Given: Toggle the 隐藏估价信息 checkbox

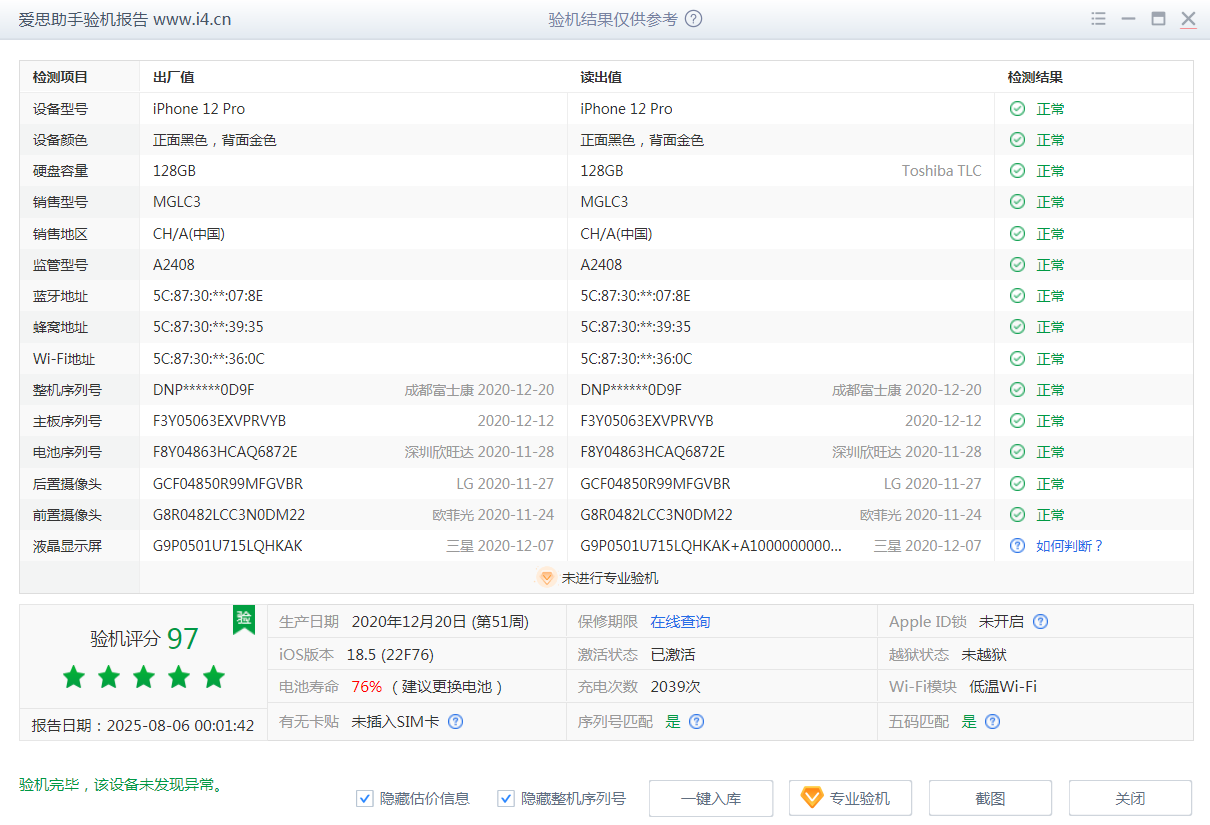Looking at the screenshot, I should click(x=365, y=798).
